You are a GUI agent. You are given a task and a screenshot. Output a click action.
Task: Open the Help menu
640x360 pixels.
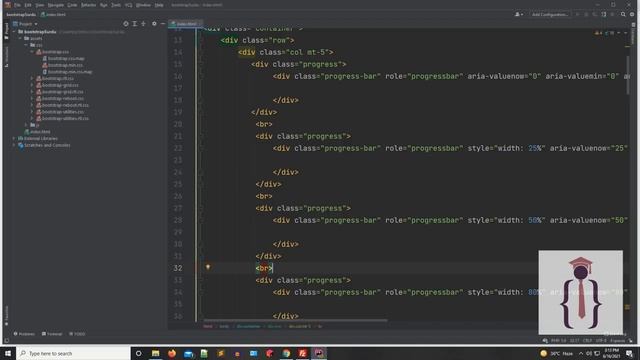coord(159,5)
